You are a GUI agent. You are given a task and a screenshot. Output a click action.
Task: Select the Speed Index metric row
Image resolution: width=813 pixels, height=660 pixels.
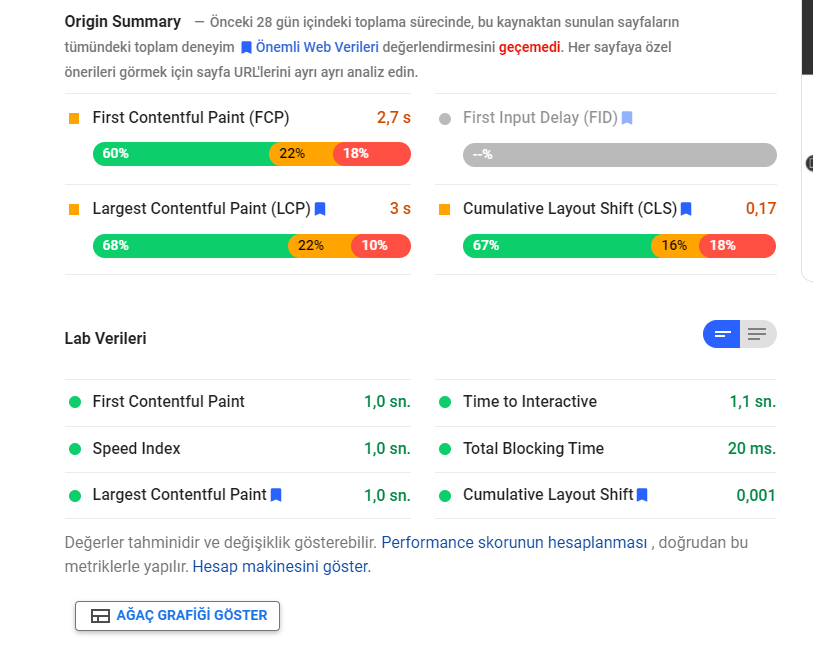tap(238, 449)
